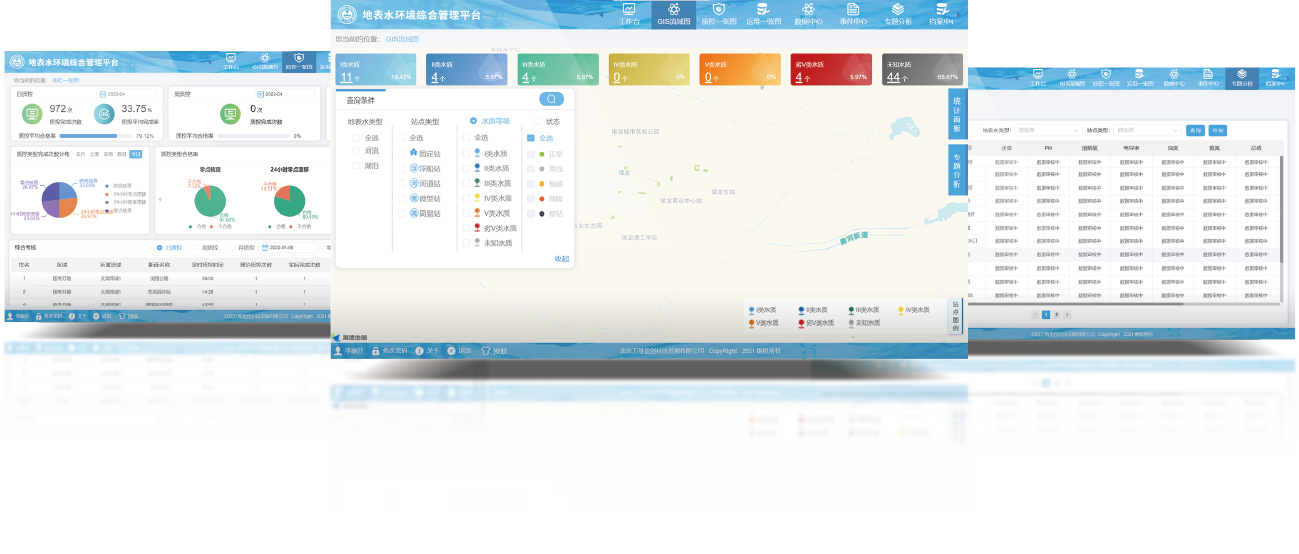Check the 河流 surface water type checkbox

[x=357, y=151]
